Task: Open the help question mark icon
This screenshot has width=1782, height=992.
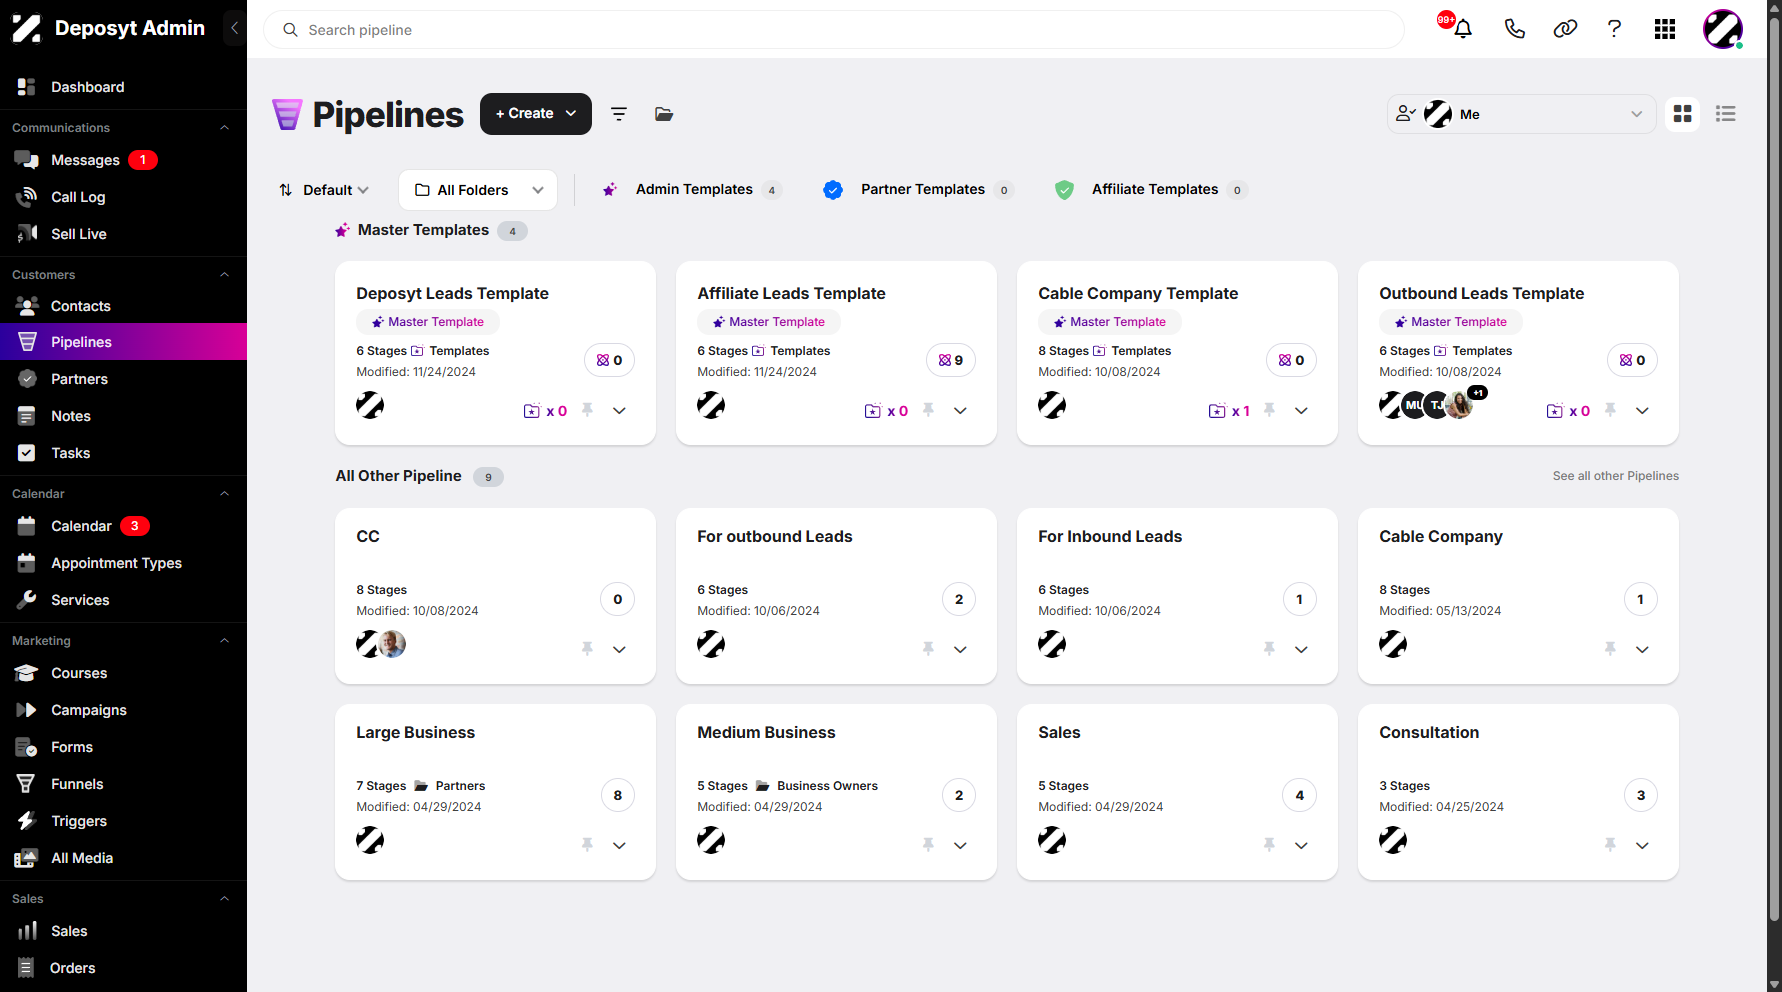Action: (1614, 29)
